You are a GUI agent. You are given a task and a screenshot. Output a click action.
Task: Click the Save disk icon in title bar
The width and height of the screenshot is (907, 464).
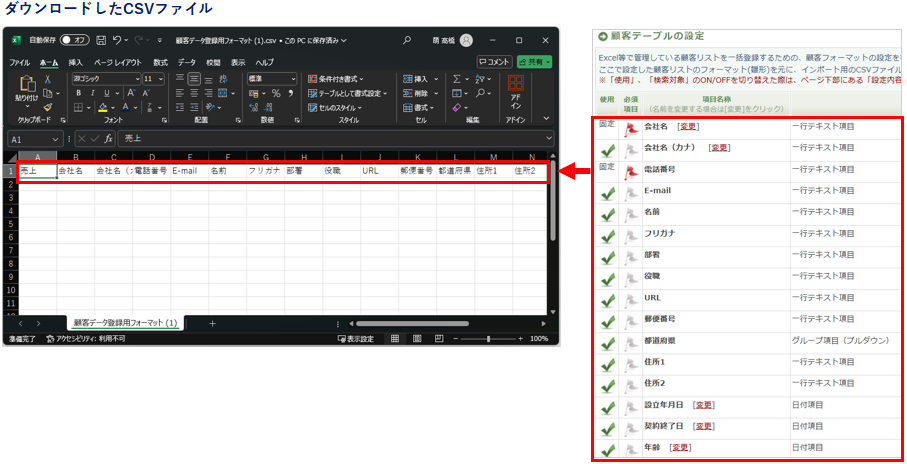tap(100, 40)
